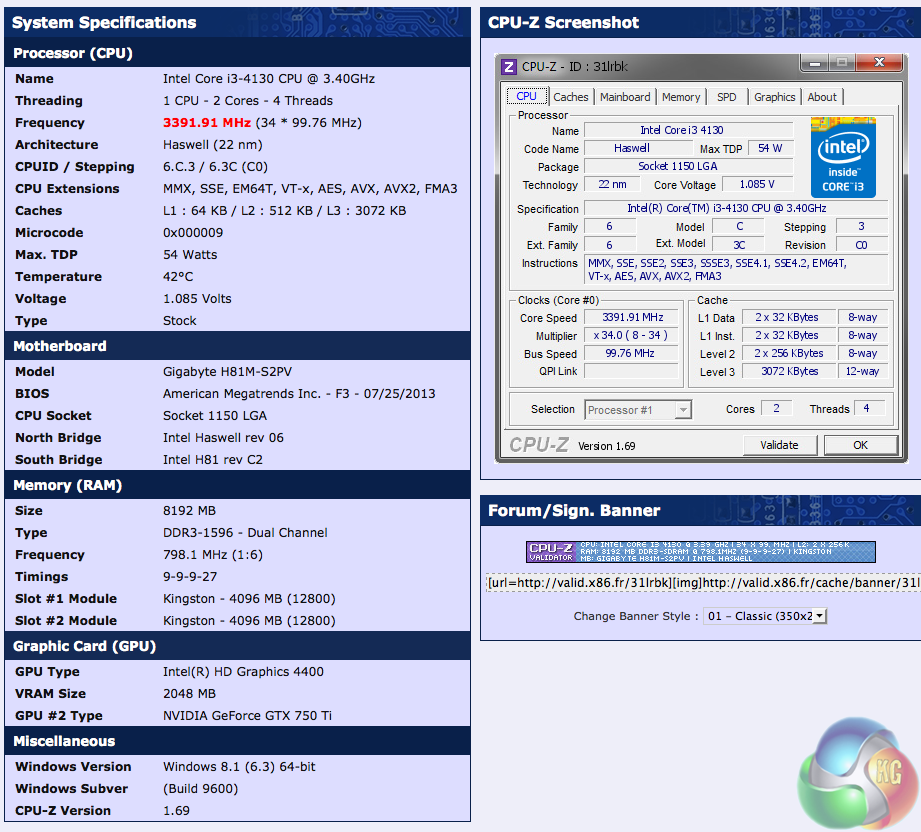Click the Intel inside Core i3 logo
The width and height of the screenshot is (921, 832).
[x=843, y=159]
